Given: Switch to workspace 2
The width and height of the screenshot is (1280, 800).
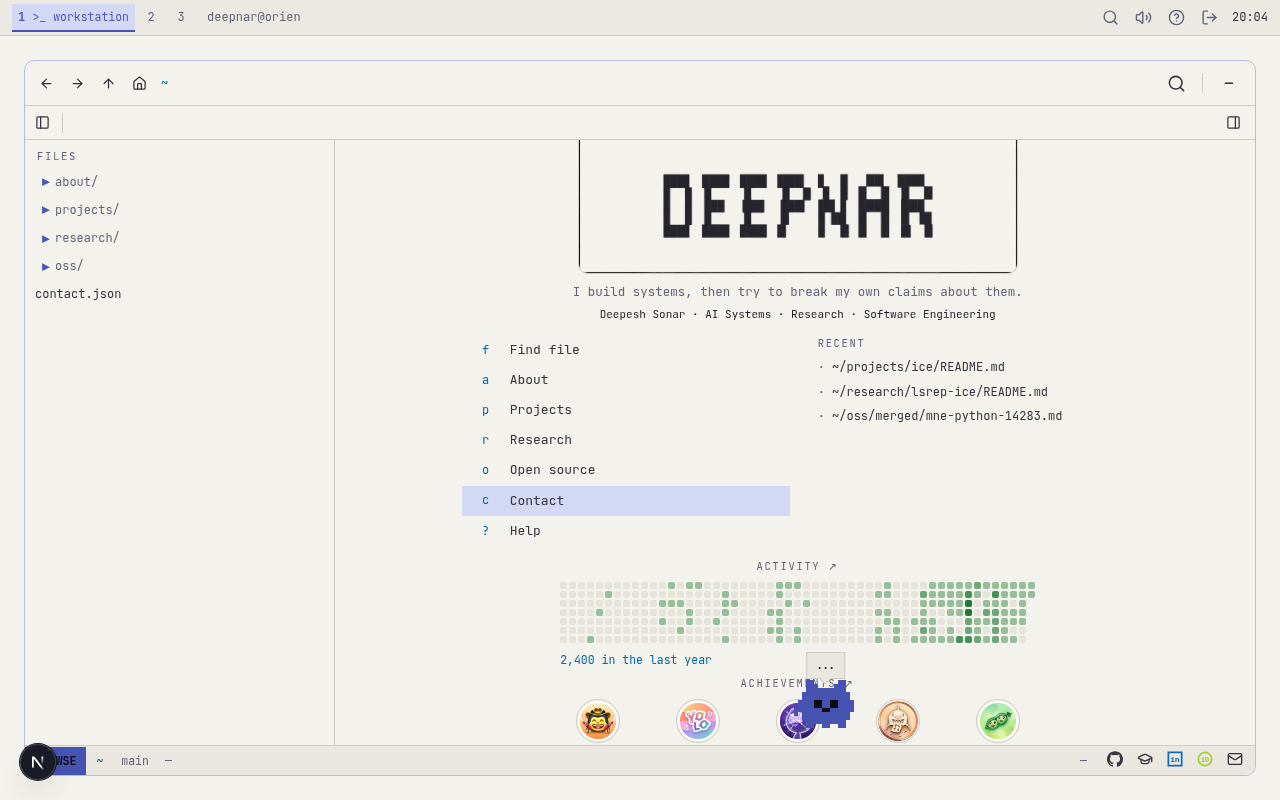Looking at the screenshot, I should click(151, 17).
